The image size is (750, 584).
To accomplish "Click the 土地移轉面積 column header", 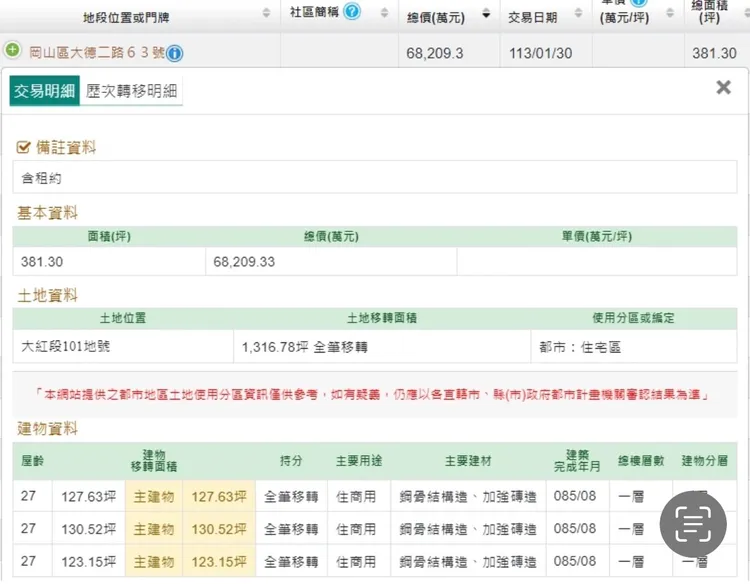I will point(382,318).
